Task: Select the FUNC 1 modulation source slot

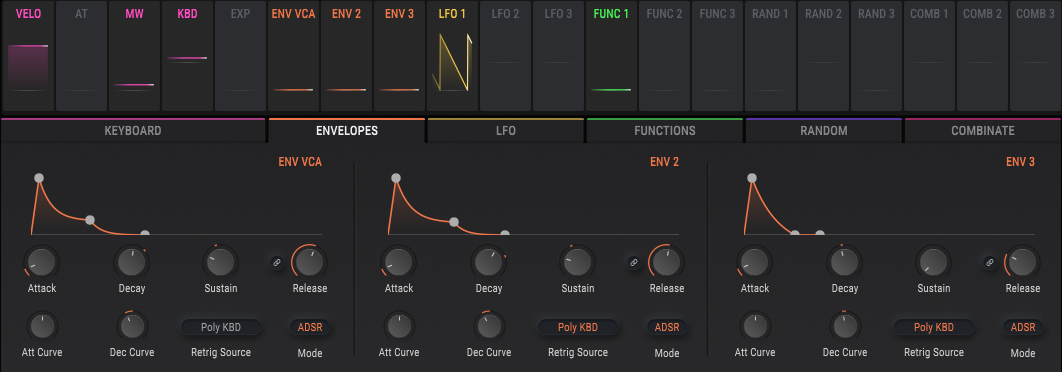Action: coord(611,56)
